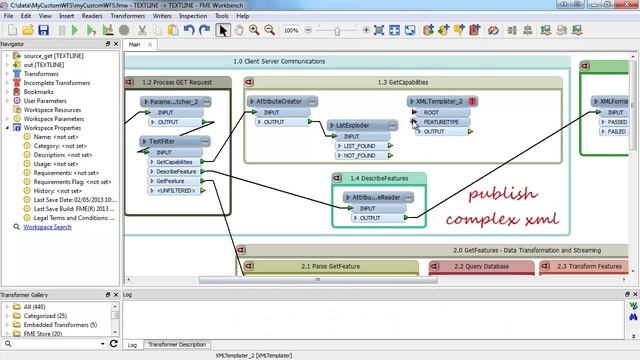Screen dimensions: 640x360
Task: Select the Categorized (25) gallery folder
Action: point(45,316)
